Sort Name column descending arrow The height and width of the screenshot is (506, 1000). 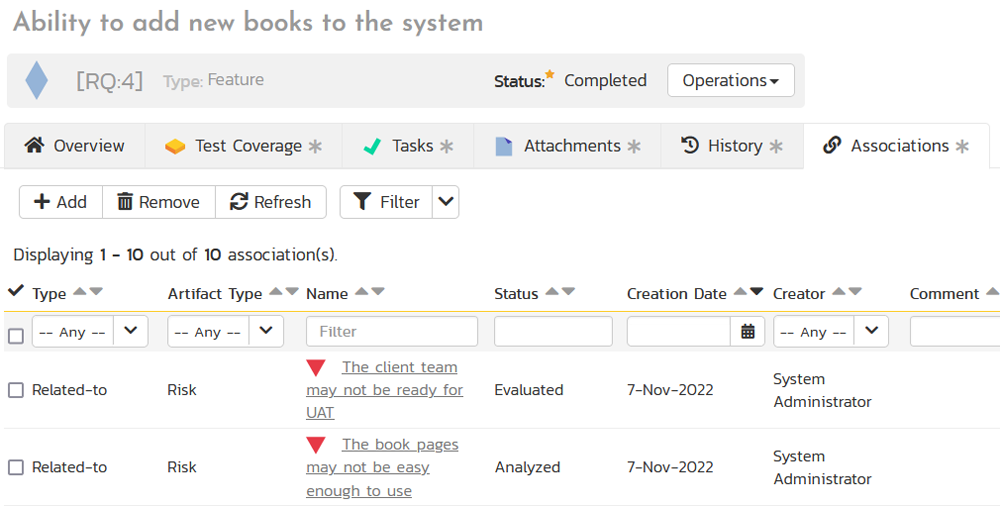click(378, 292)
